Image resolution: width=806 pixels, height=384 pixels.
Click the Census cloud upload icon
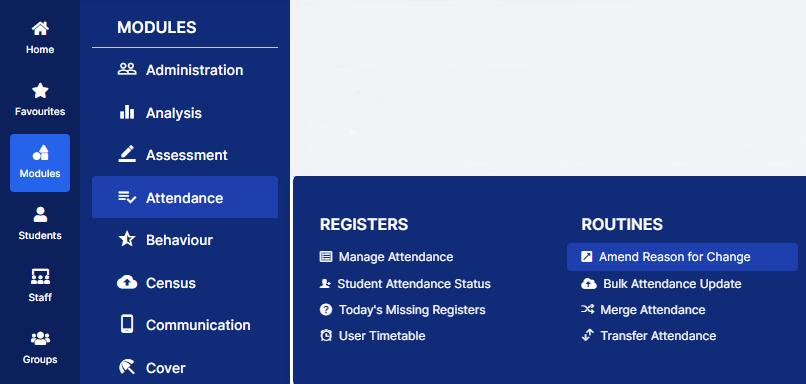pos(127,282)
